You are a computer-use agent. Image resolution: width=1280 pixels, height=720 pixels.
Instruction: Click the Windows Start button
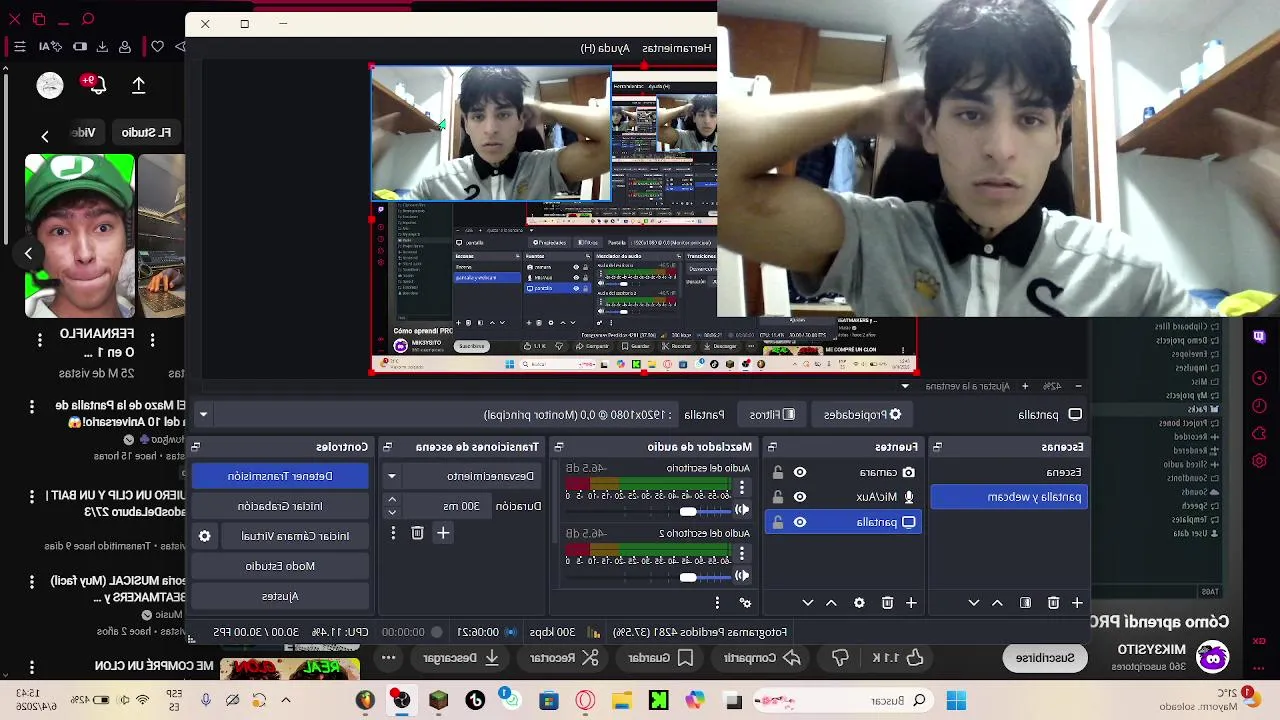(956, 700)
